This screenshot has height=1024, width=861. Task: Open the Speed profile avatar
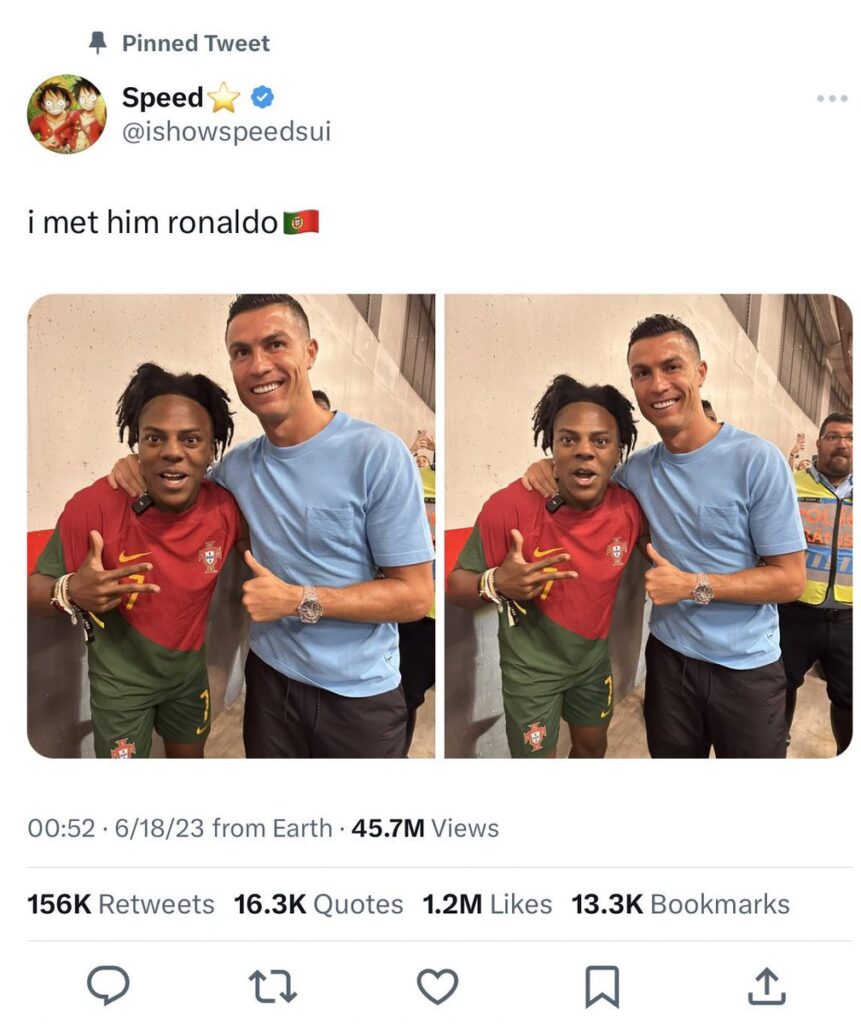pyautogui.click(x=66, y=114)
